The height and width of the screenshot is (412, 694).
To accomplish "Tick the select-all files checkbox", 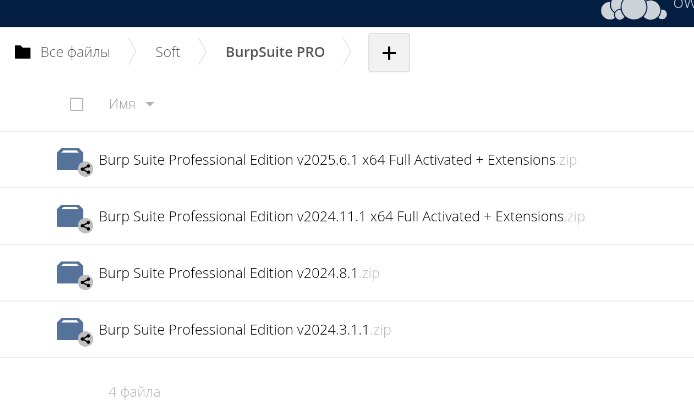I will pos(77,104).
